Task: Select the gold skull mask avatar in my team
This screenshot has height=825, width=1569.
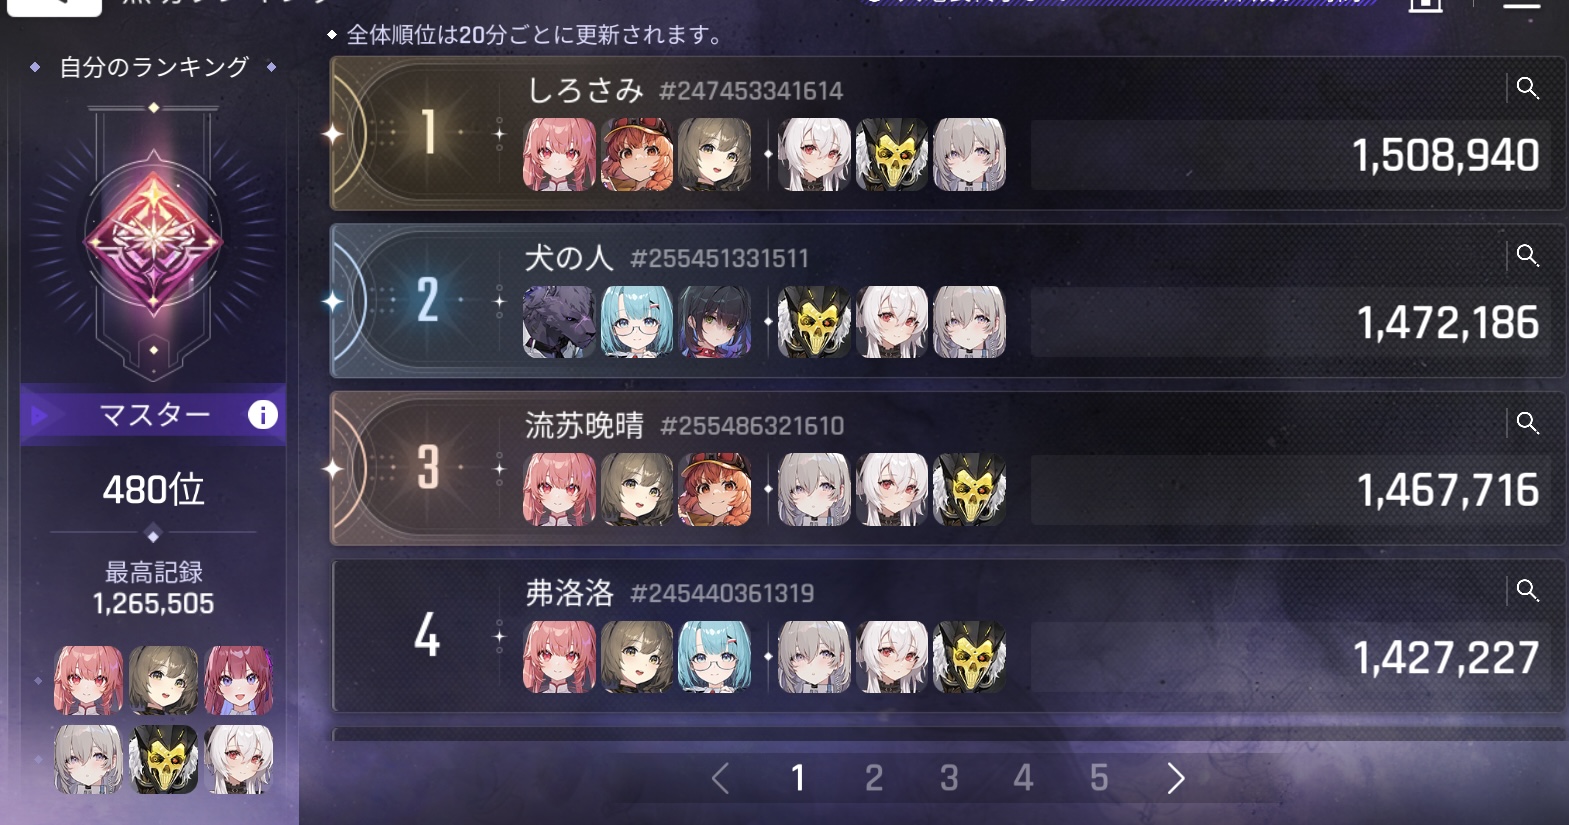Action: pyautogui.click(x=163, y=759)
